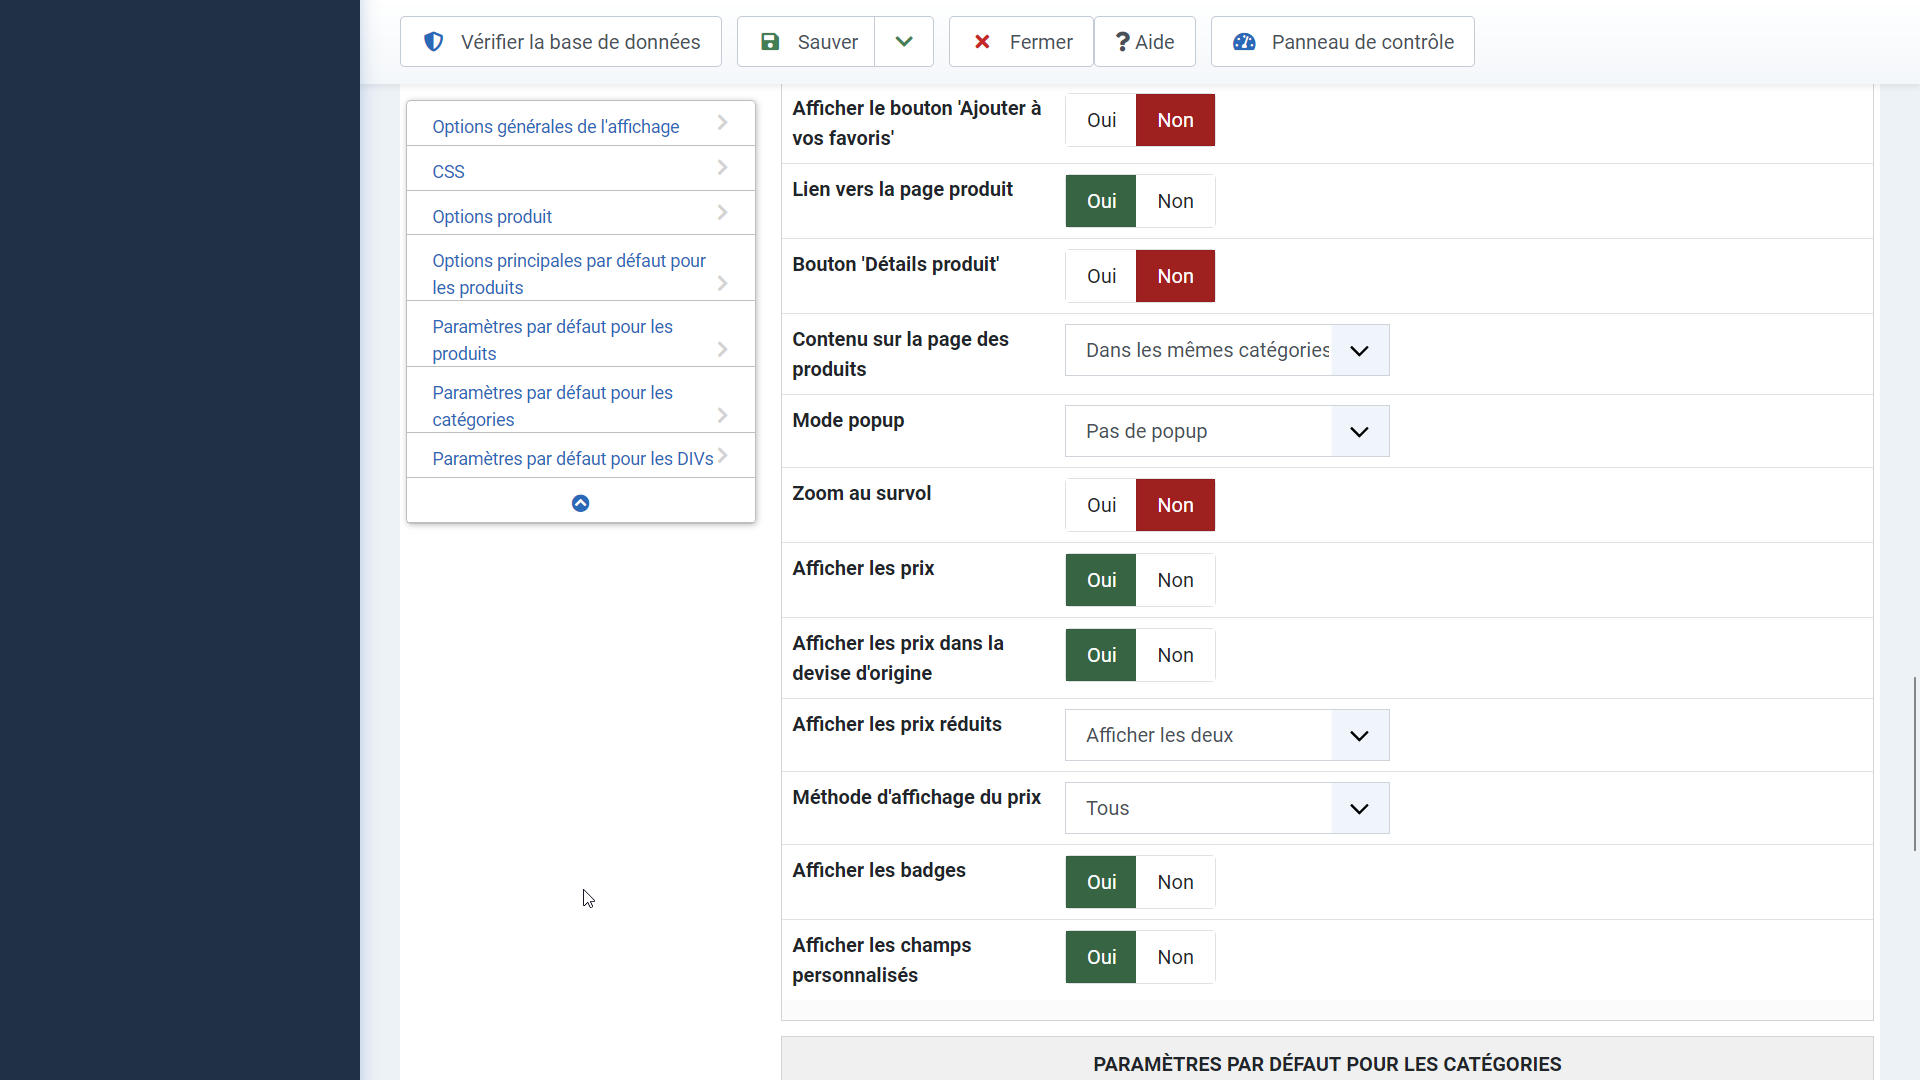The image size is (1920, 1080).
Task: Disable Afficher les prix with Non
Action: (x=1175, y=580)
